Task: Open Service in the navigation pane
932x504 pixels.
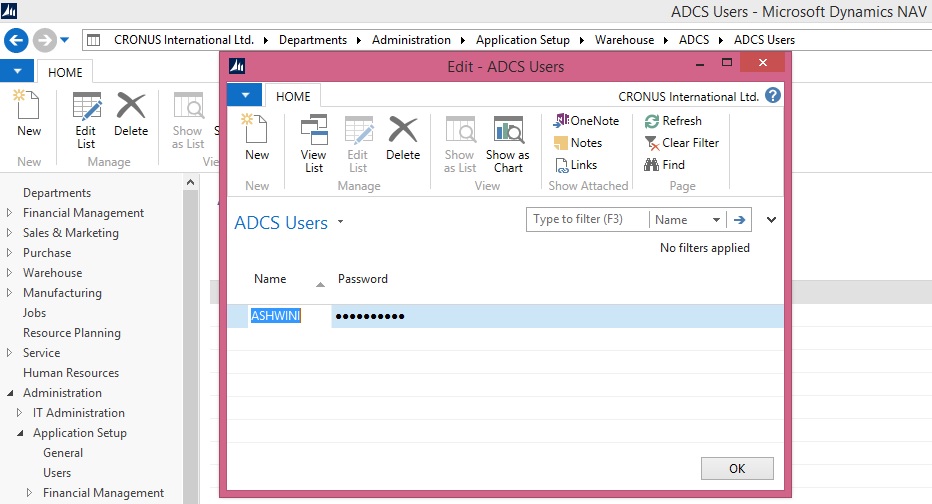Action: [x=42, y=352]
